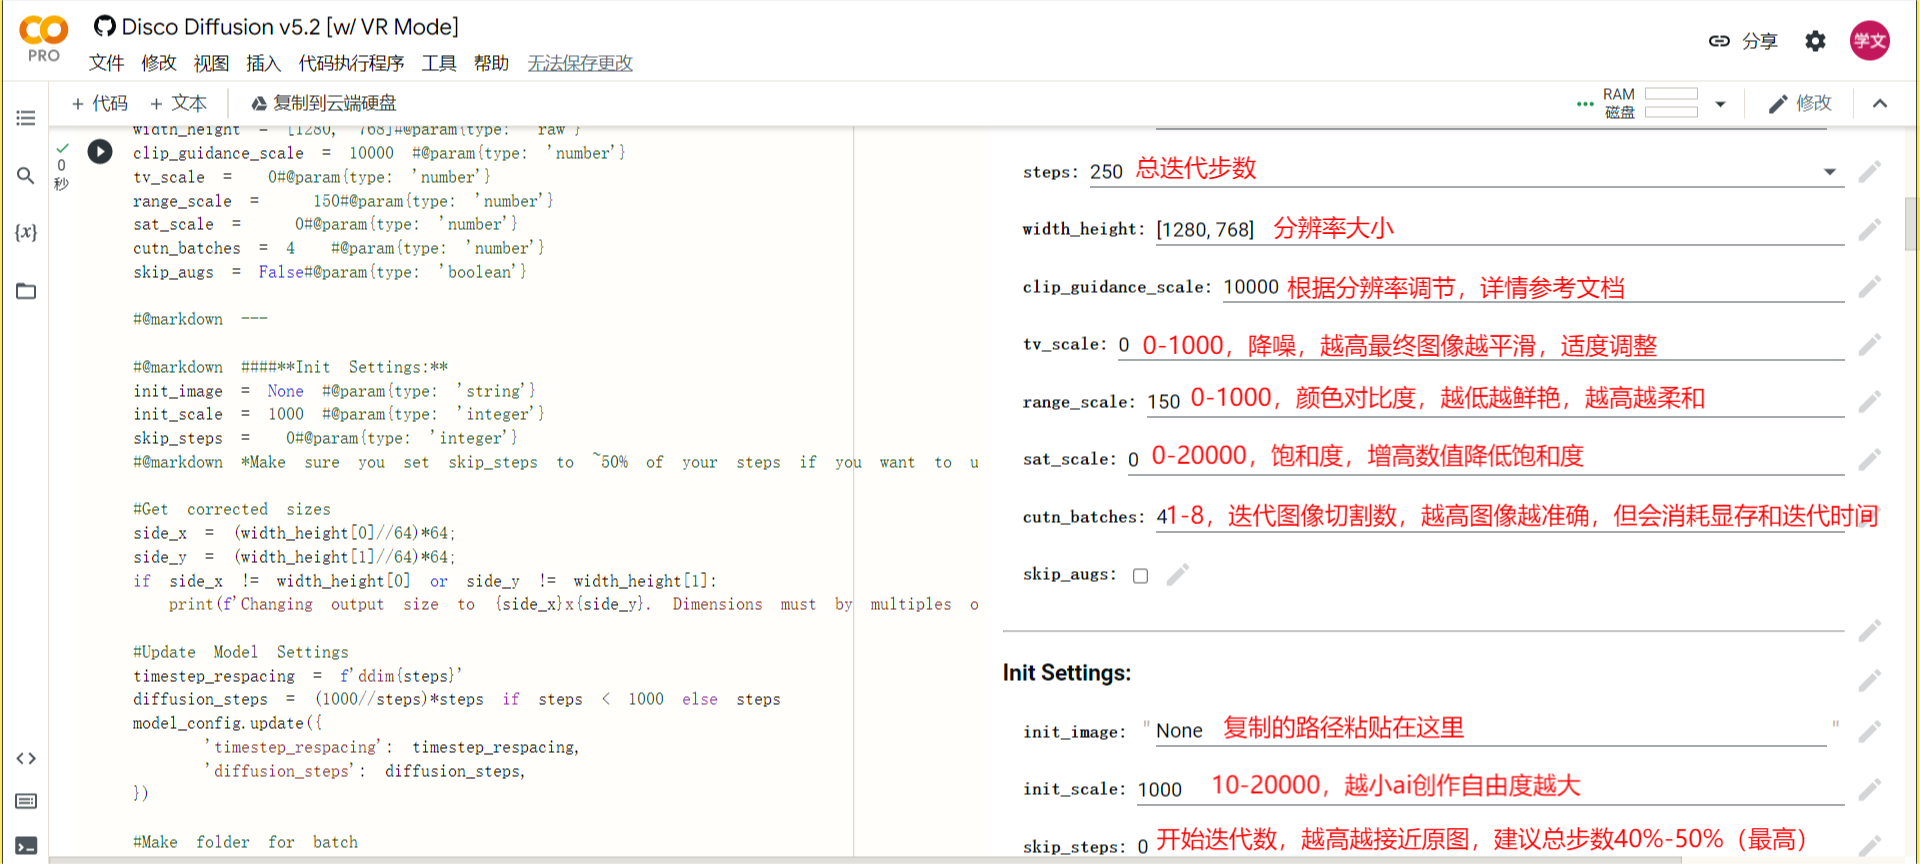
Task: Run the code cell with play button
Action: point(100,152)
